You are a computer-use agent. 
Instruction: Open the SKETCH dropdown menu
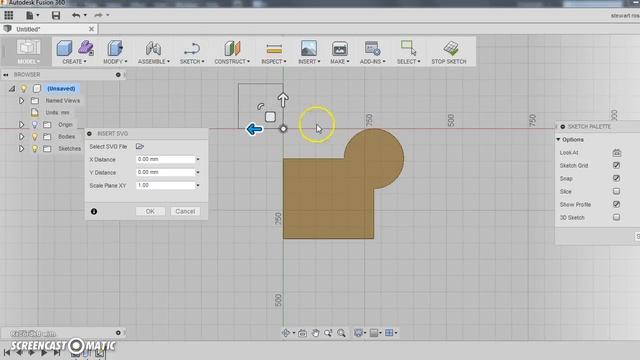pos(192,62)
